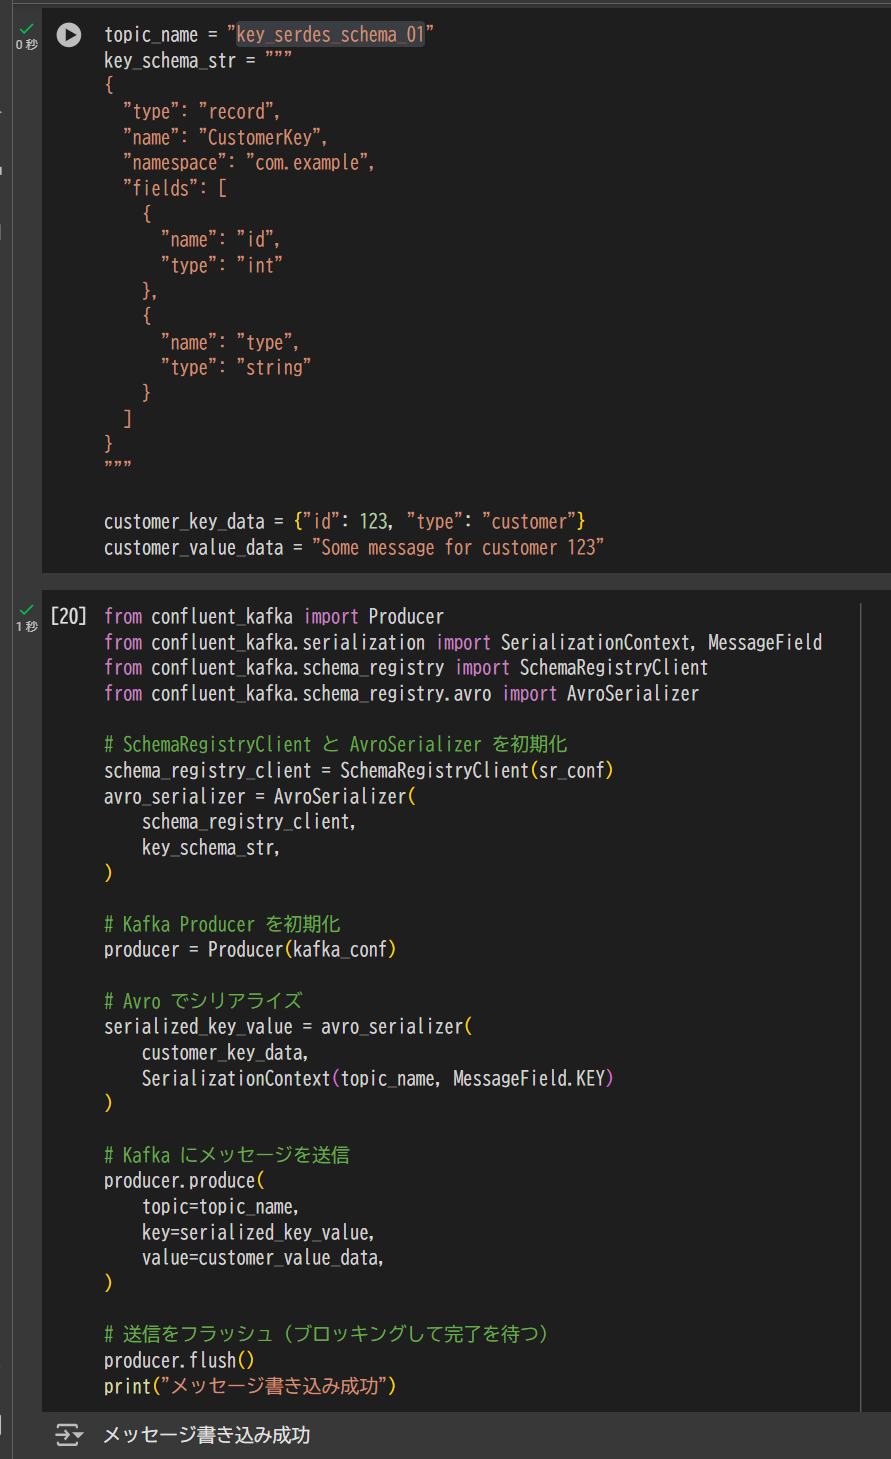The width and height of the screenshot is (891, 1459).
Task: Click the "type": "string" line
Action: pyautogui.click(x=236, y=367)
